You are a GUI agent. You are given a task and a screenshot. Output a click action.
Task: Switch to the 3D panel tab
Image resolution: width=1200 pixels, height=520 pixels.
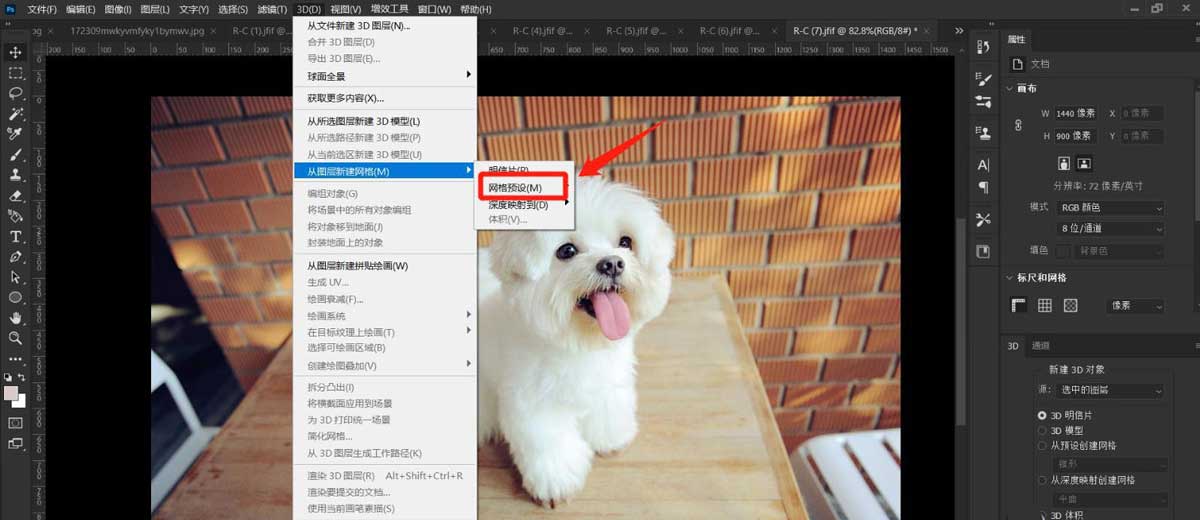(x=1012, y=345)
